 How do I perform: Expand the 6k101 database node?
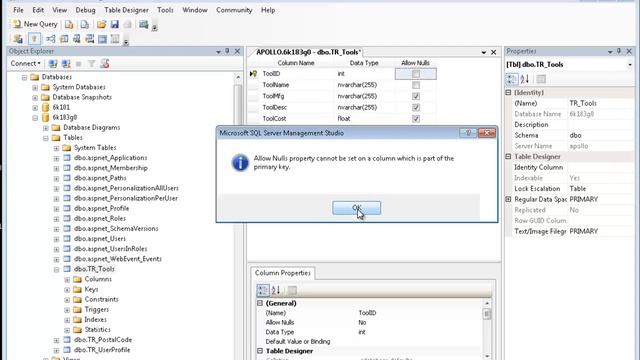point(35,108)
